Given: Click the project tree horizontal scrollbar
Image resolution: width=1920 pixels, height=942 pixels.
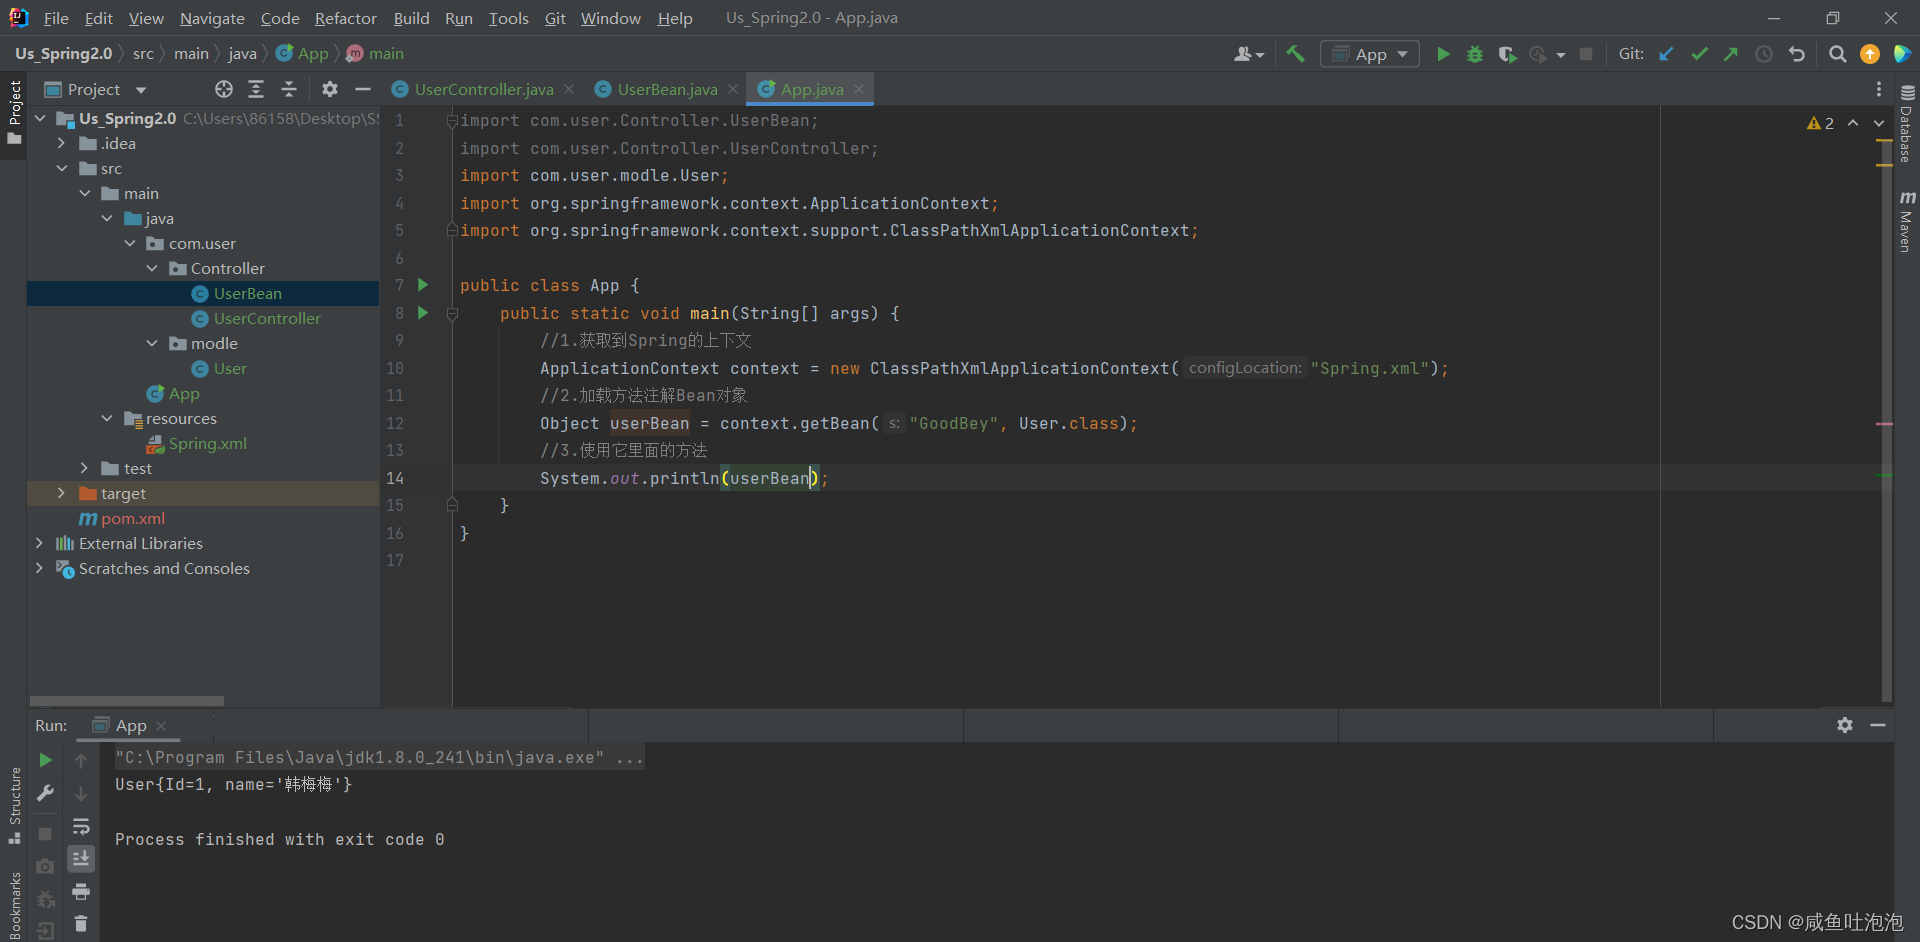Looking at the screenshot, I should pos(127,701).
